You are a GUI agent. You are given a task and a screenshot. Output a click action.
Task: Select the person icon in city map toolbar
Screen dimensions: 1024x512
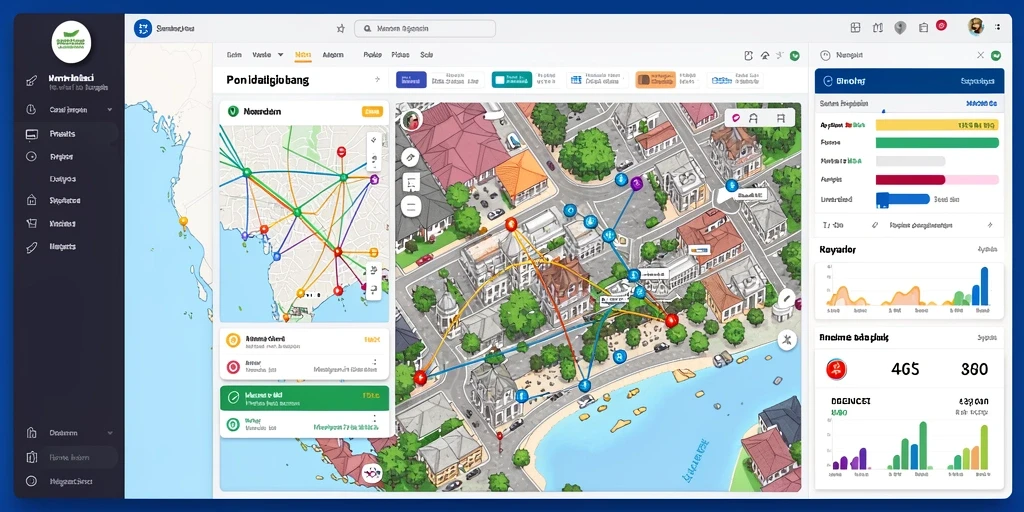(x=754, y=118)
